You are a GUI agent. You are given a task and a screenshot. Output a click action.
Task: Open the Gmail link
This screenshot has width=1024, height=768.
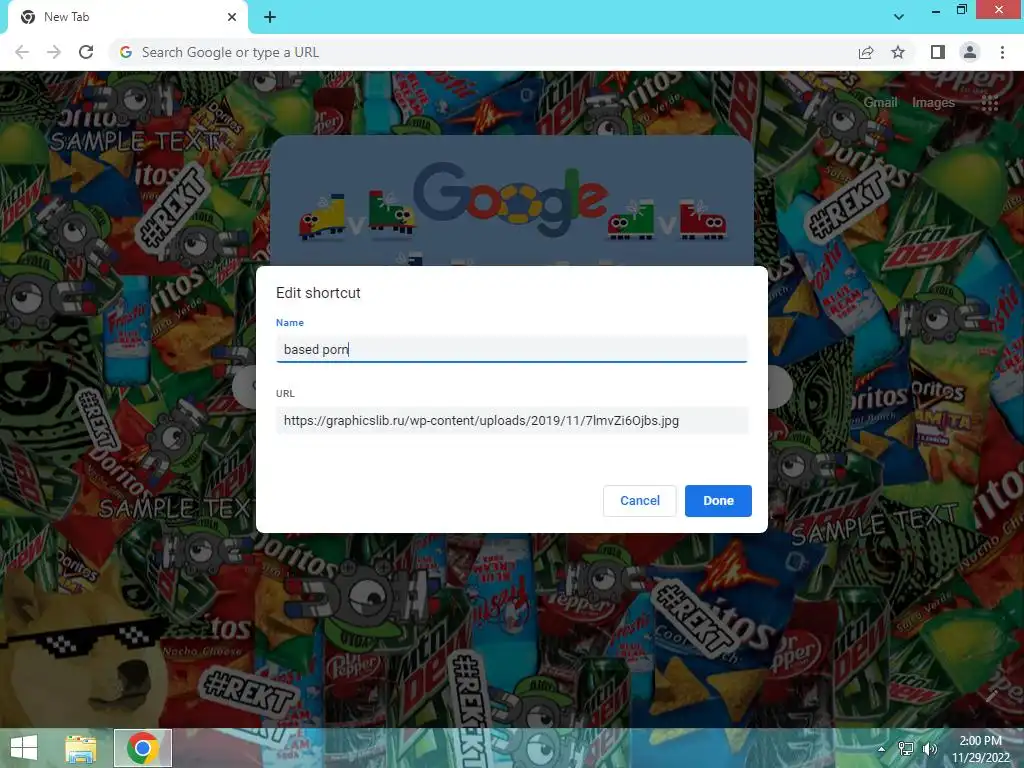coord(880,103)
